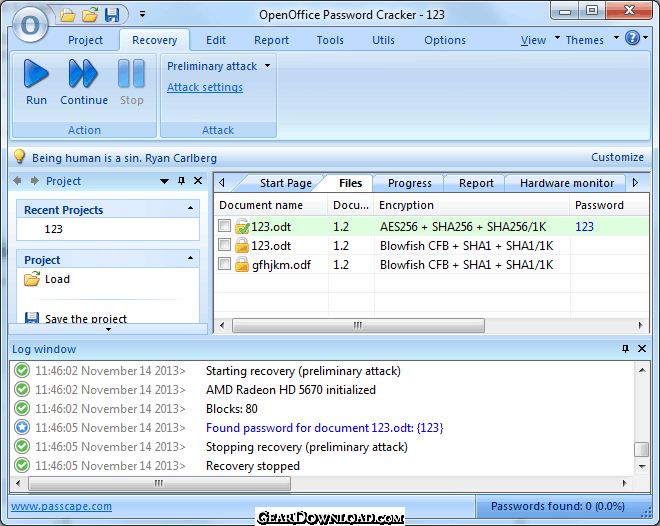
Task: Click the back arrow in Project panel
Action: pos(17,181)
